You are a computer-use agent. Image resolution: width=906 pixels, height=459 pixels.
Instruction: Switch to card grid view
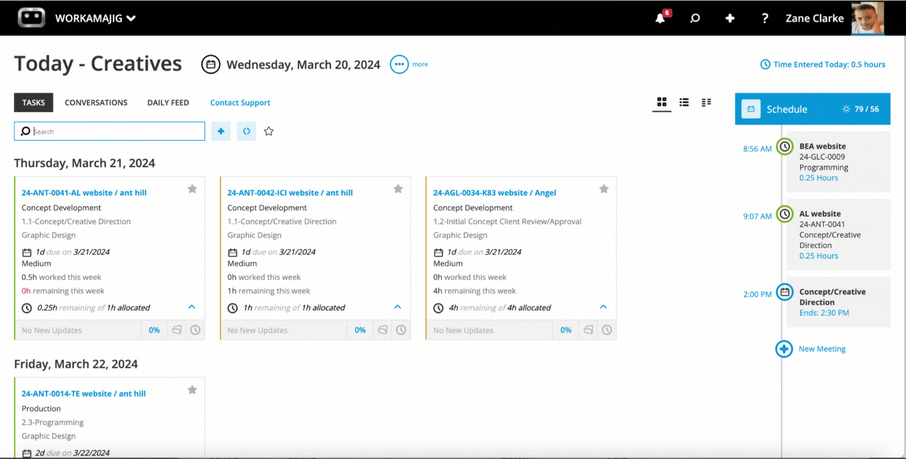(x=661, y=102)
